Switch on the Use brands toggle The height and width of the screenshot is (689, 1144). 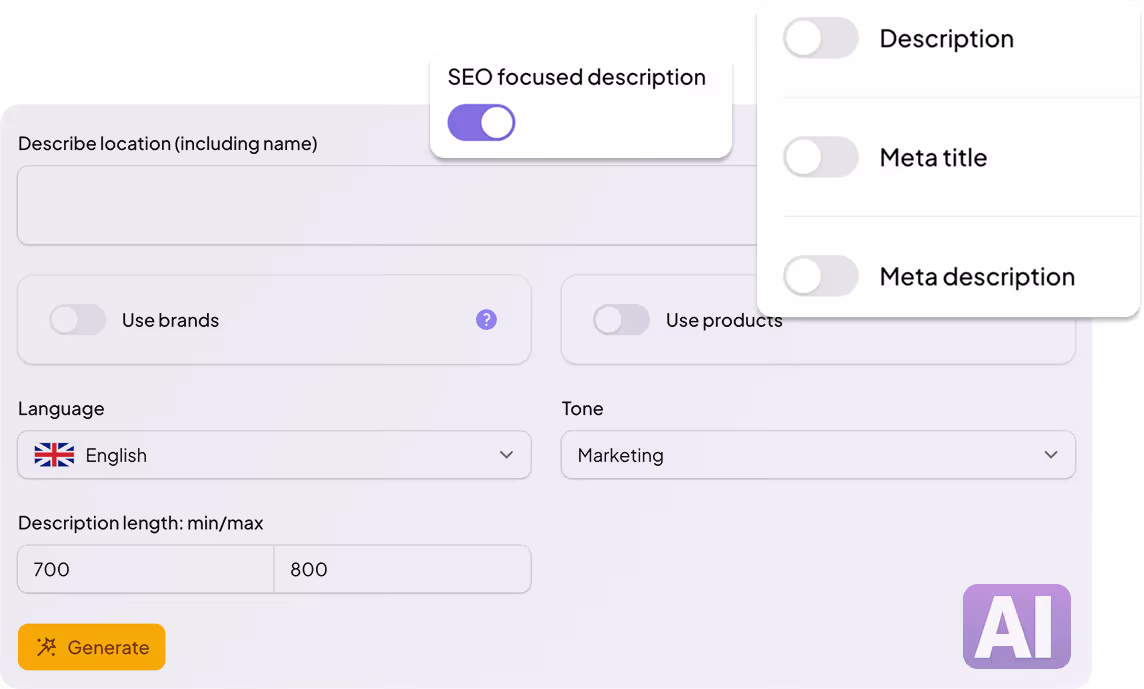point(78,320)
